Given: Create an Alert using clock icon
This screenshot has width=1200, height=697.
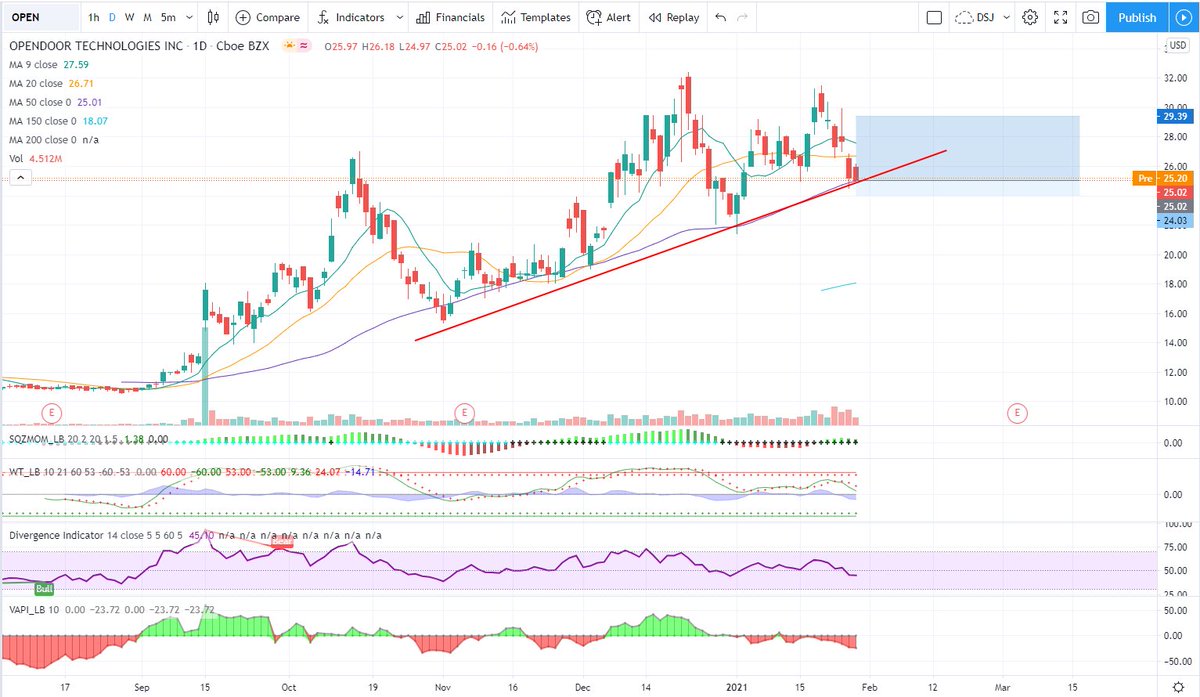Looking at the screenshot, I should tap(594, 17).
